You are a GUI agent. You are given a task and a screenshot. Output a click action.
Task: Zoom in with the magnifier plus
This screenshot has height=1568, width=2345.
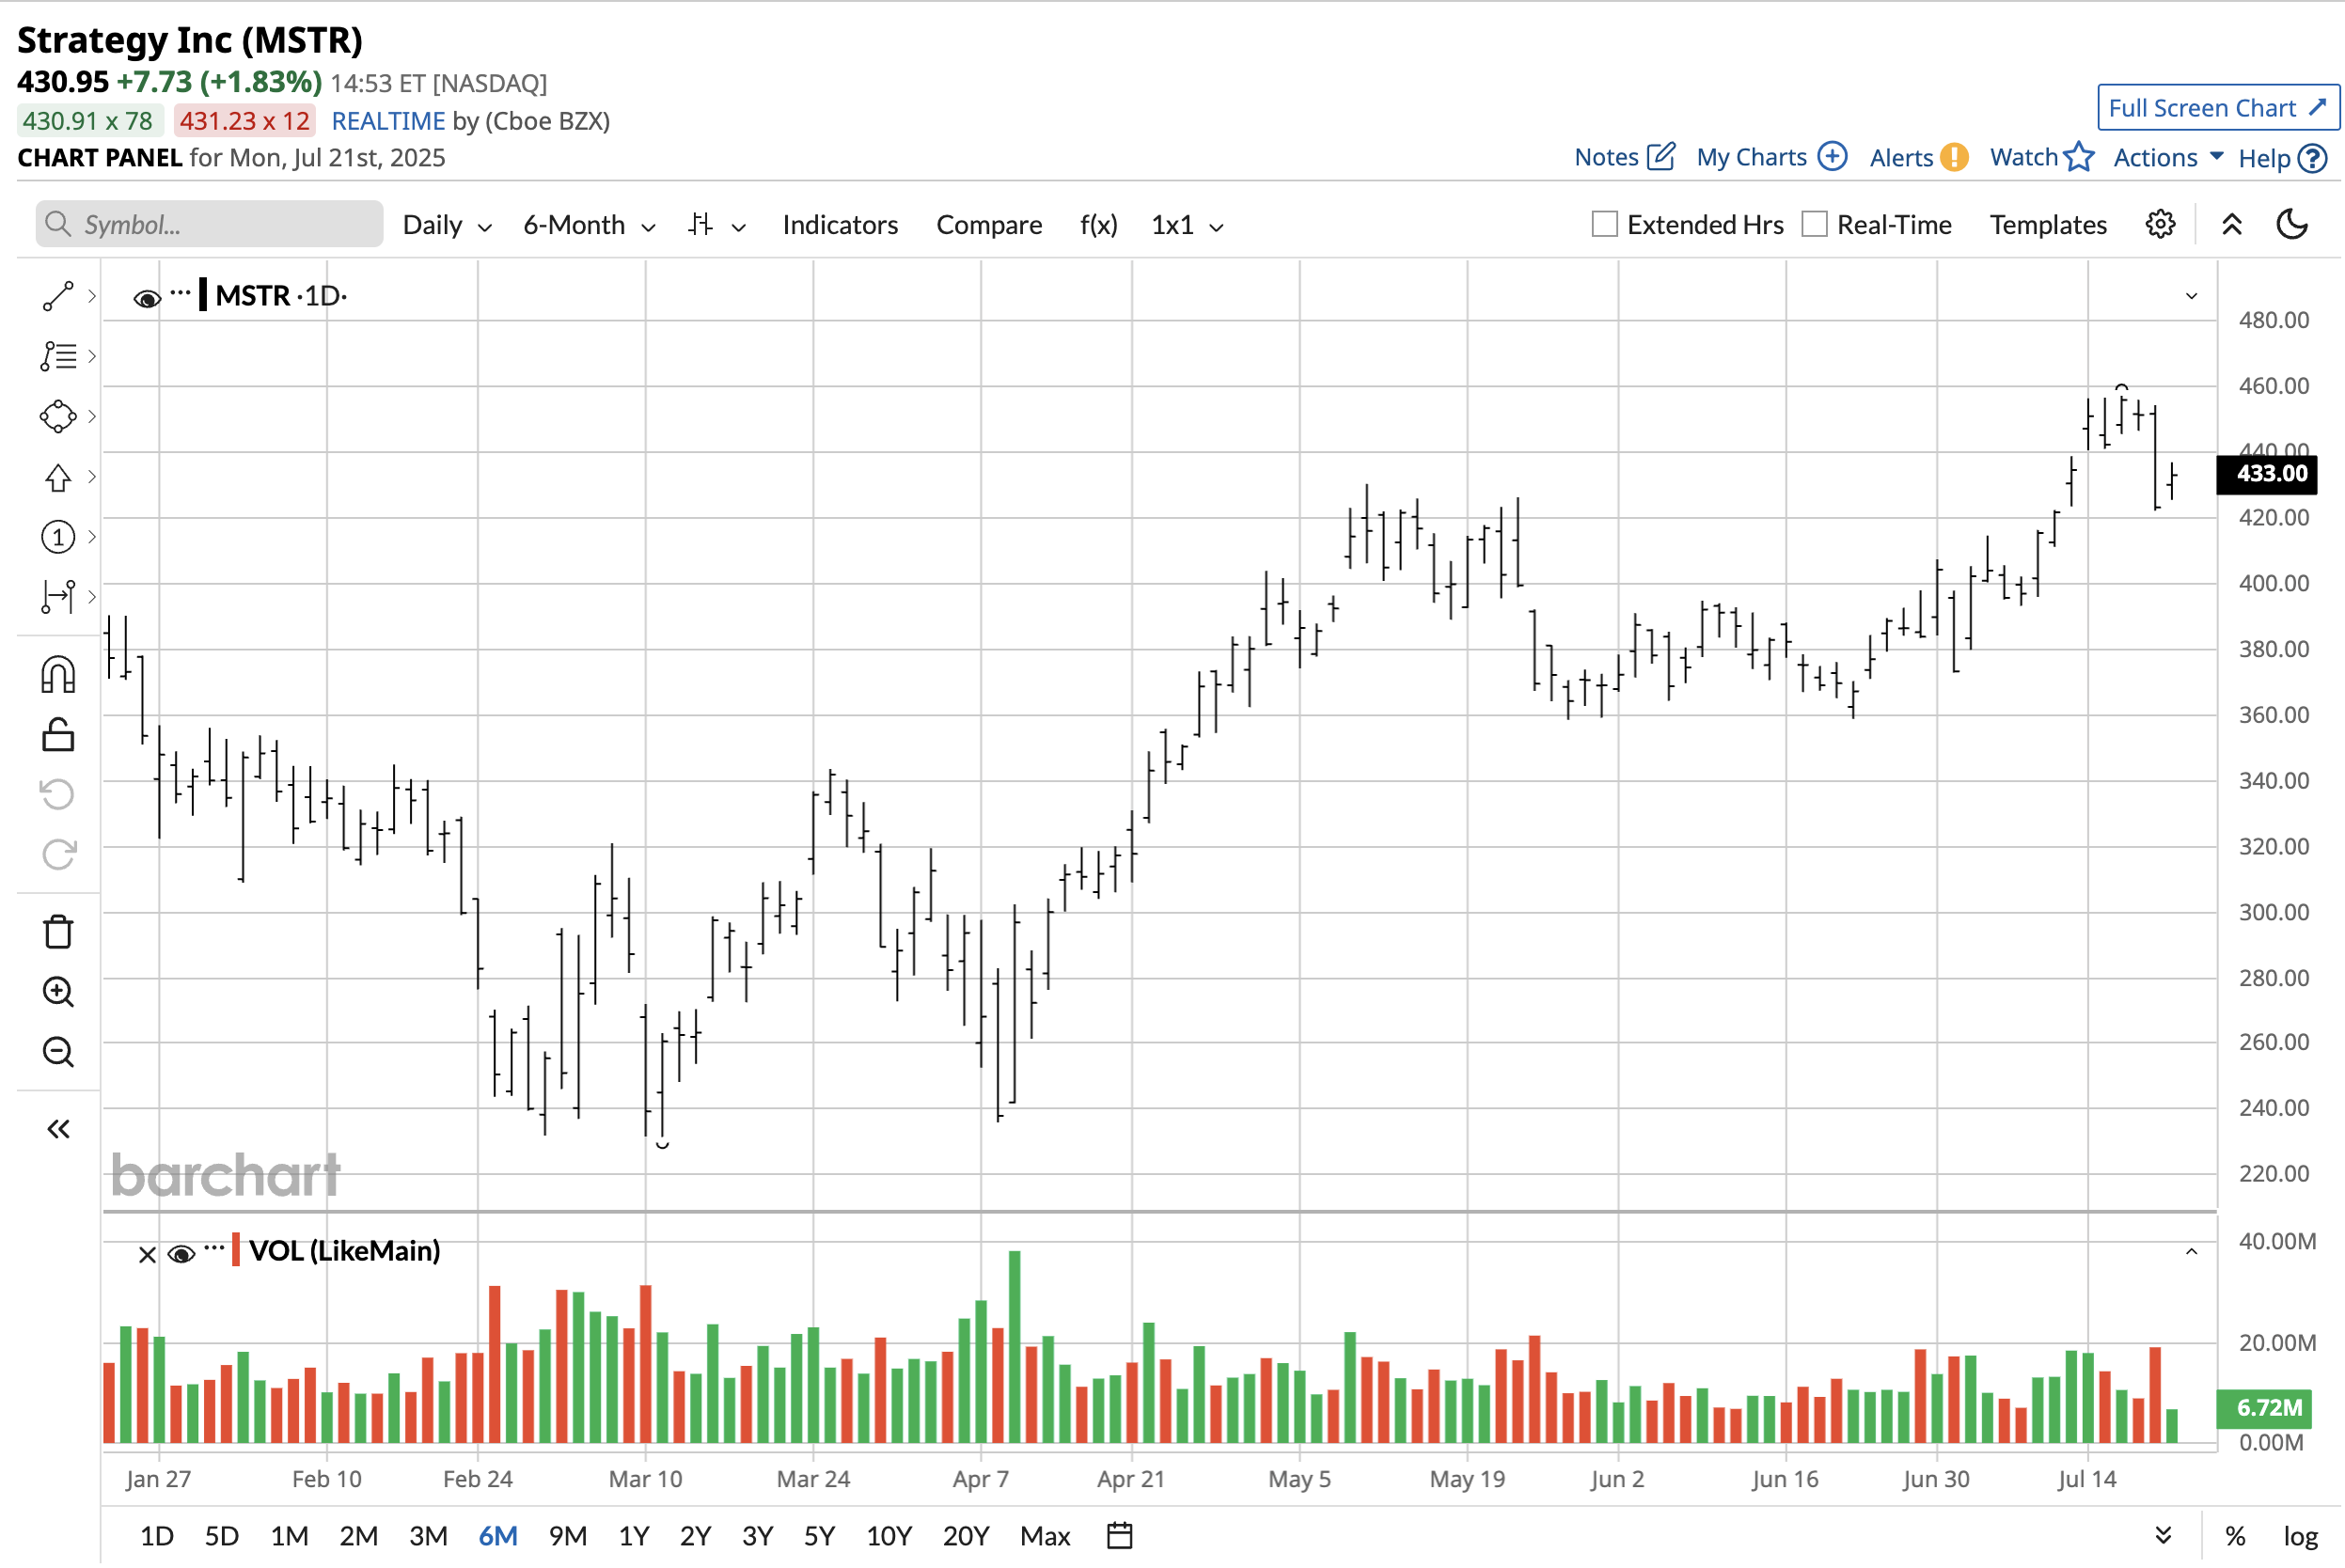click(58, 992)
